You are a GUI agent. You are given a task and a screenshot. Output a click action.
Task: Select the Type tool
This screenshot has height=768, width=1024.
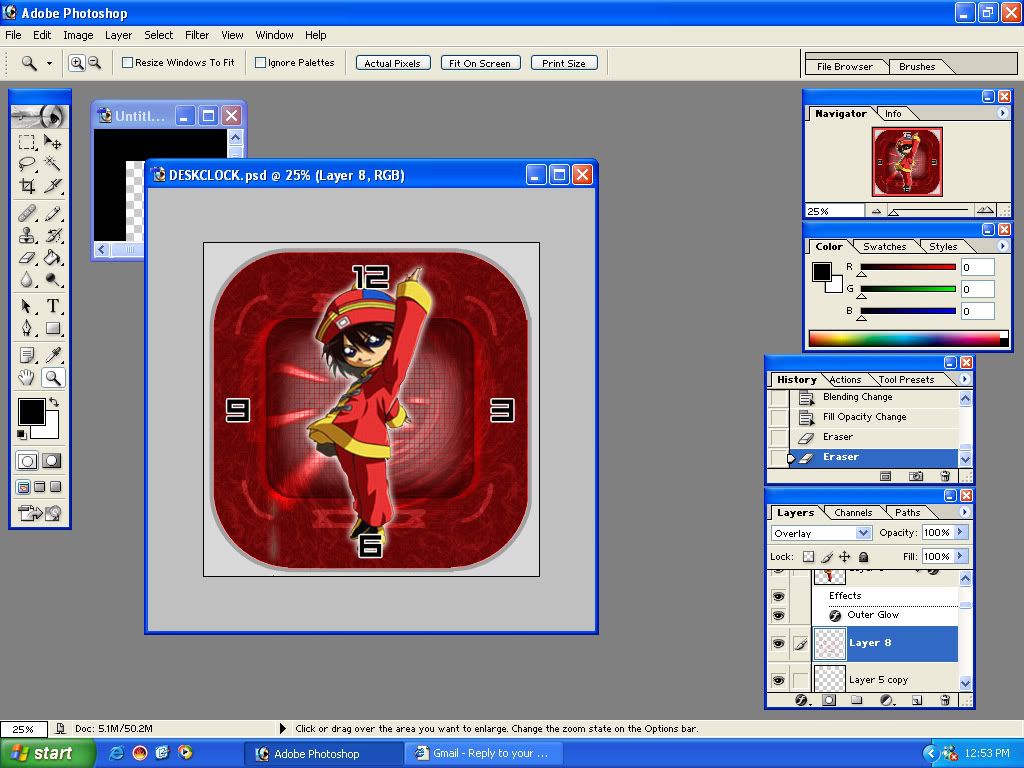point(53,306)
